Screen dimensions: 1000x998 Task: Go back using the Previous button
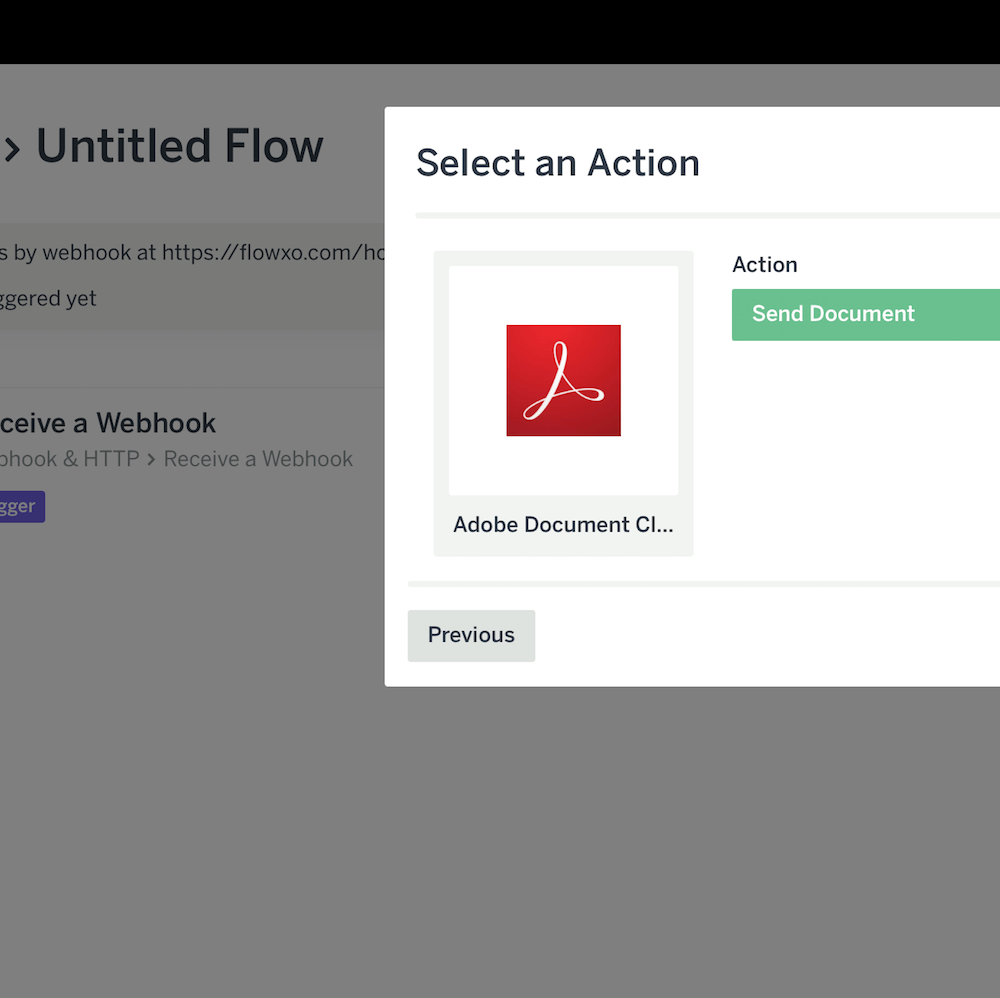click(471, 635)
